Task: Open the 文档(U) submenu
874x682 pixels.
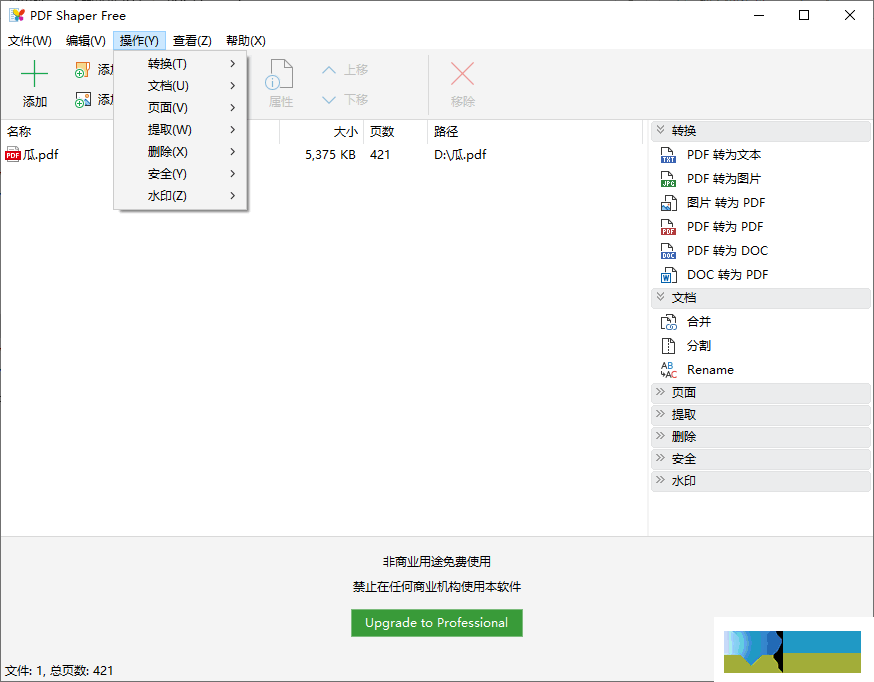Action: click(180, 86)
